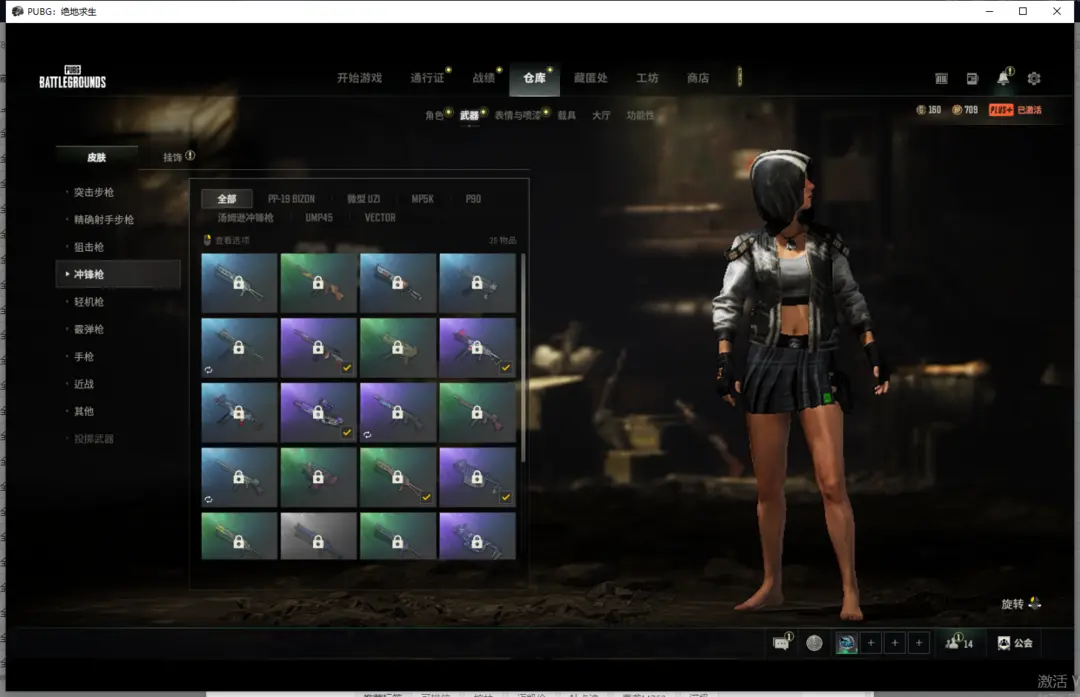The height and width of the screenshot is (697, 1080).
Task: Collapse the selected 冲锋枪 category
Action: pos(118,274)
